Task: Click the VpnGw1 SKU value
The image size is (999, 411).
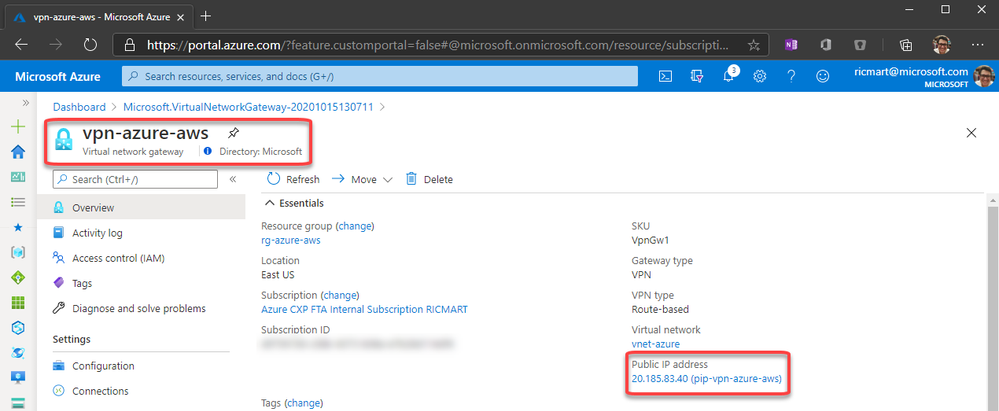Action: coord(649,240)
